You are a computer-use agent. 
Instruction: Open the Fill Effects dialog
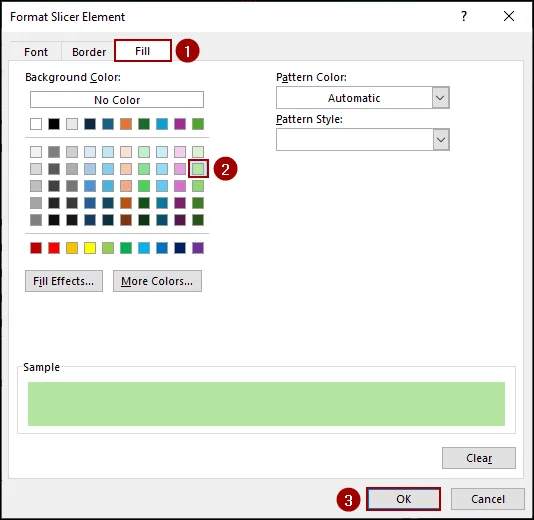point(64,281)
